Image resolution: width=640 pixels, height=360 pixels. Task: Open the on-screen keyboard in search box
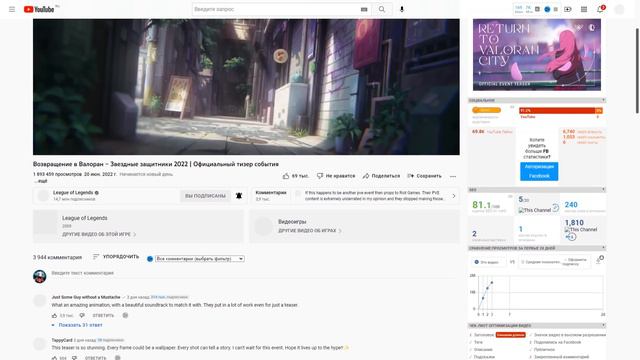(364, 9)
